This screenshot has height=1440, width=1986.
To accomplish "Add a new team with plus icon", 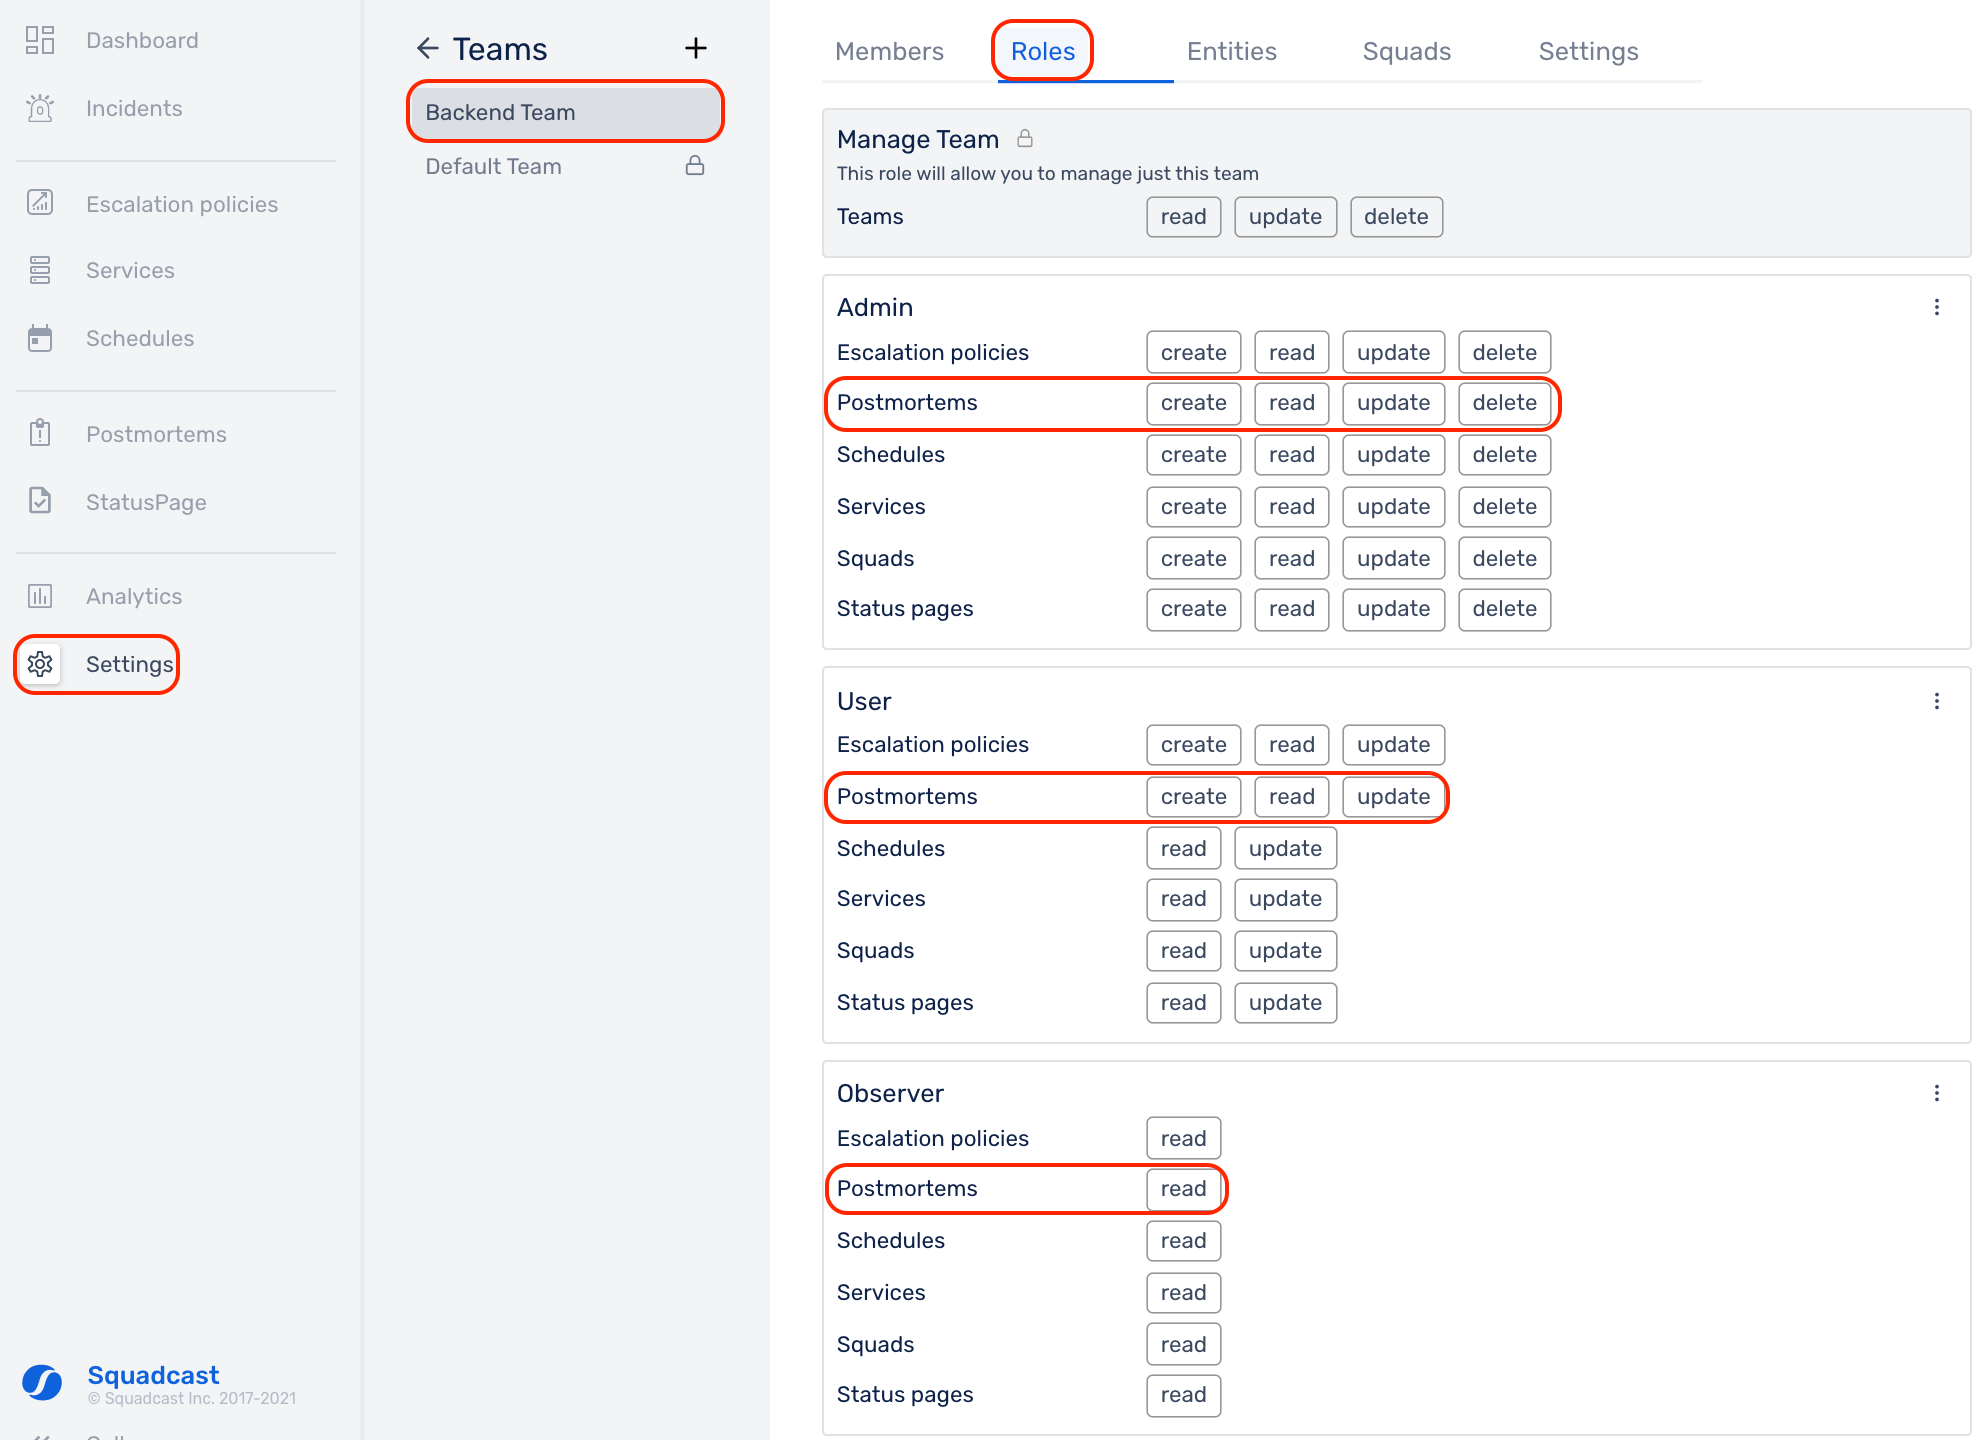I will pyautogui.click(x=696, y=48).
